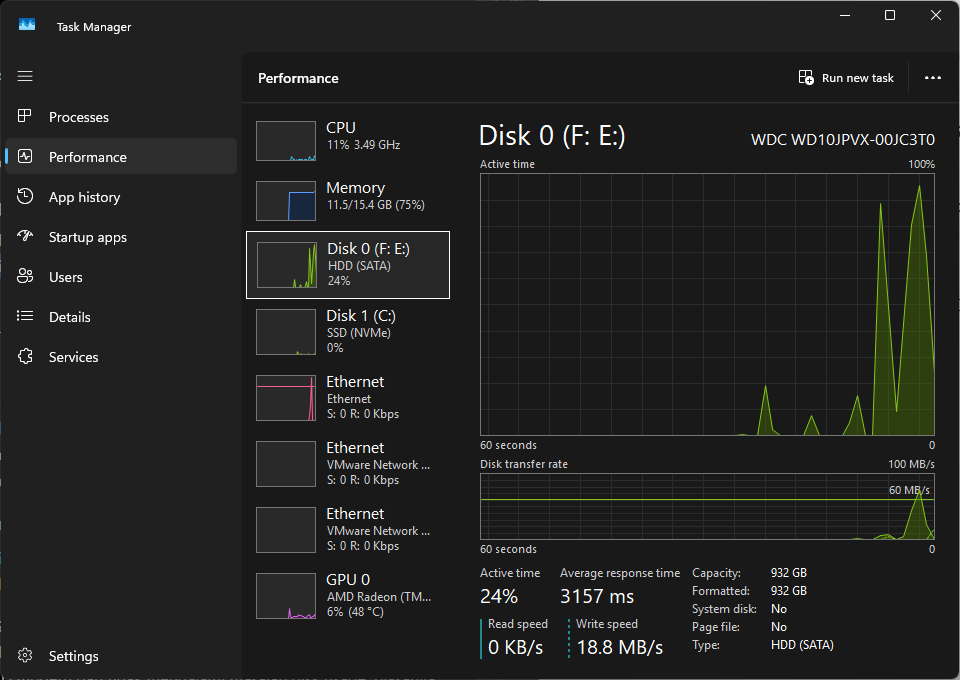The image size is (960, 680).
Task: Select the Disk 1 (C:) thumbnail
Action: (286, 332)
